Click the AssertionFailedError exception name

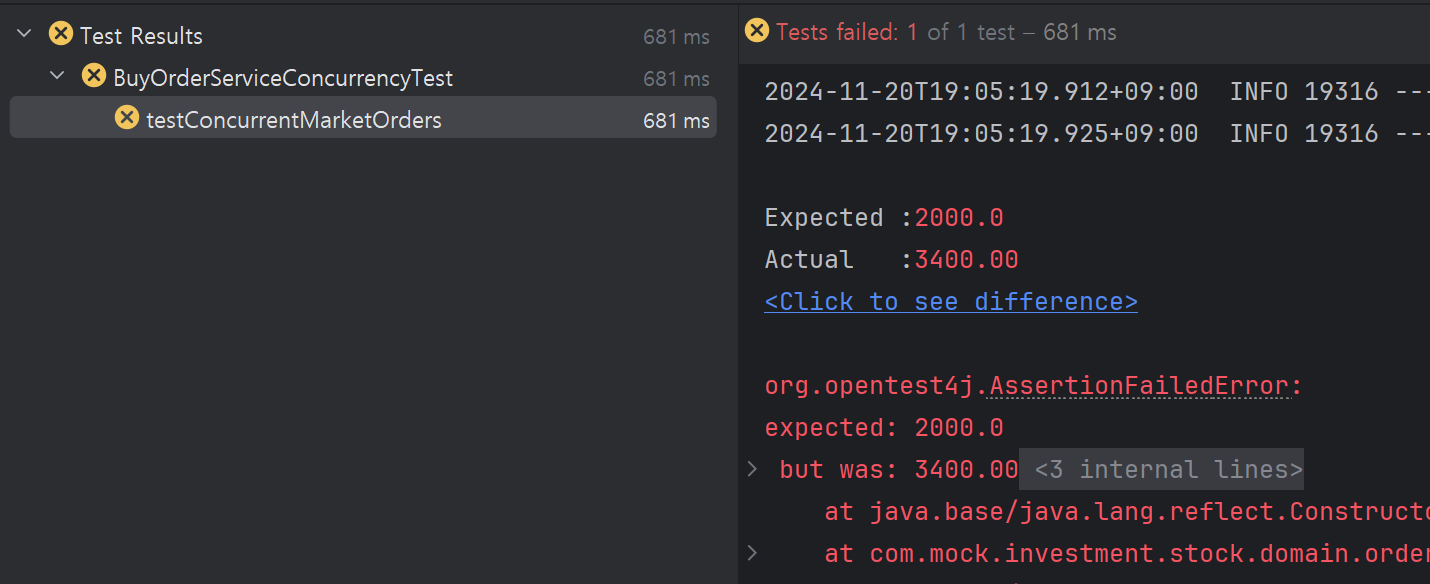pyautogui.click(x=1139, y=386)
